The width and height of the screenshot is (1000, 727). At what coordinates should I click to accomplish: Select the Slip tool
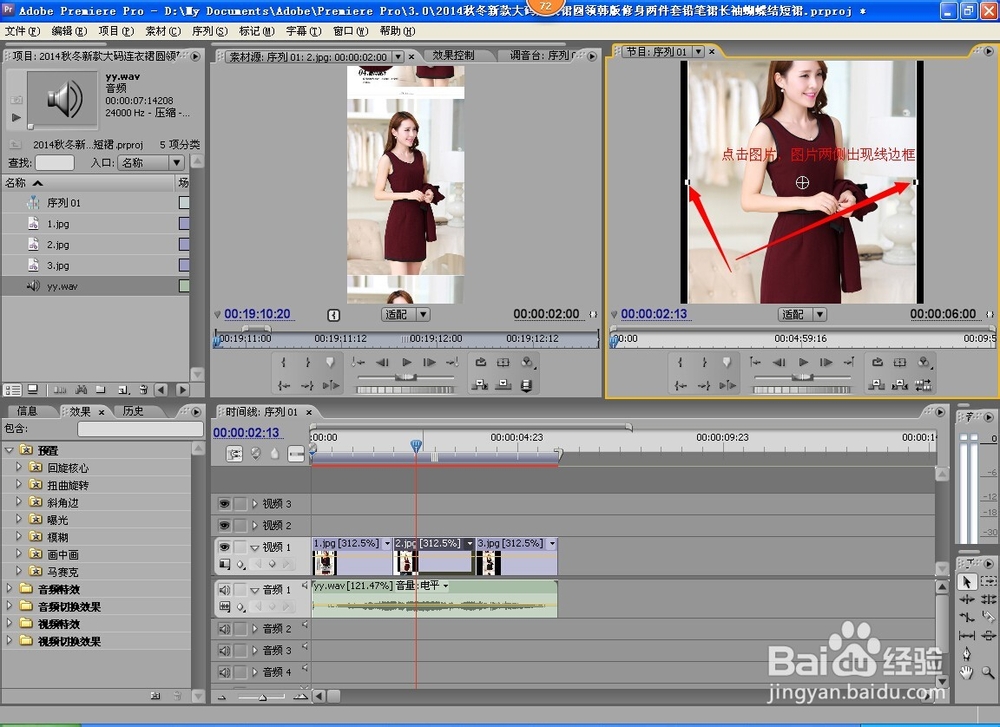click(x=966, y=635)
